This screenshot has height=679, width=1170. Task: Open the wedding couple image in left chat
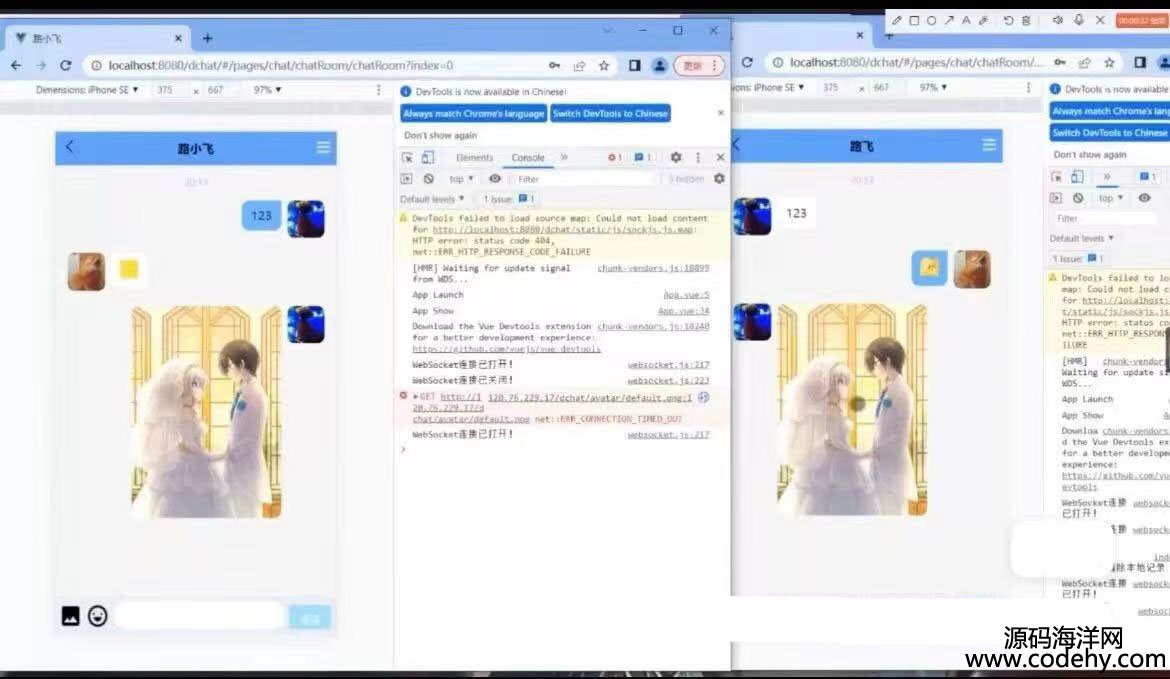(207, 411)
